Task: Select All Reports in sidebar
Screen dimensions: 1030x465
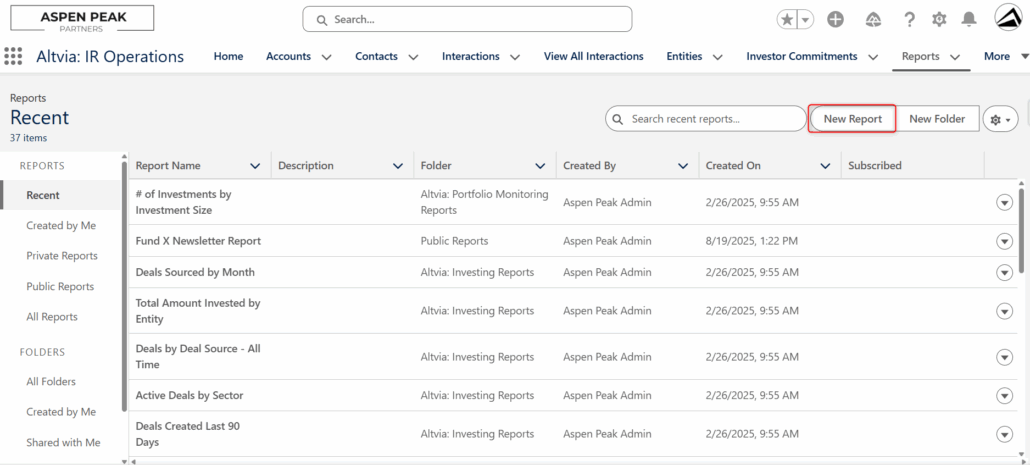Action: (52, 317)
